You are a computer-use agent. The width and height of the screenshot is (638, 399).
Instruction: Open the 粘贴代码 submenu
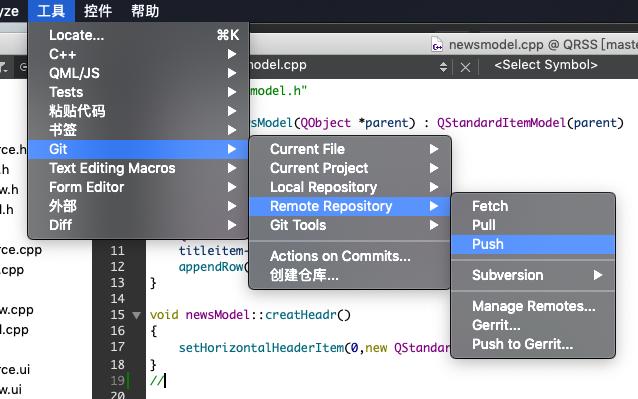coord(138,111)
